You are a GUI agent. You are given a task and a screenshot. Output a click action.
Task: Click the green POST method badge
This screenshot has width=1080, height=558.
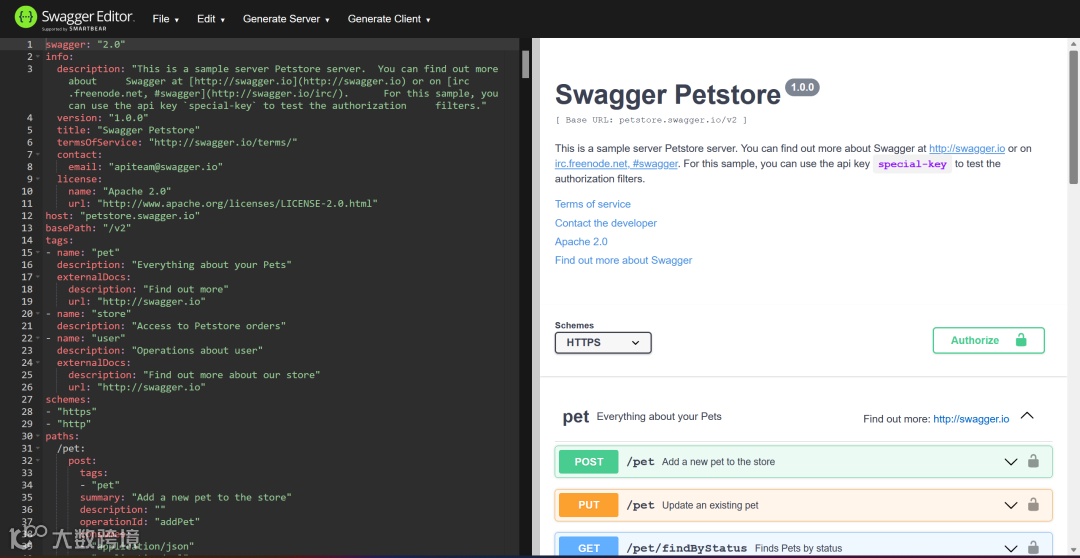[589, 462]
